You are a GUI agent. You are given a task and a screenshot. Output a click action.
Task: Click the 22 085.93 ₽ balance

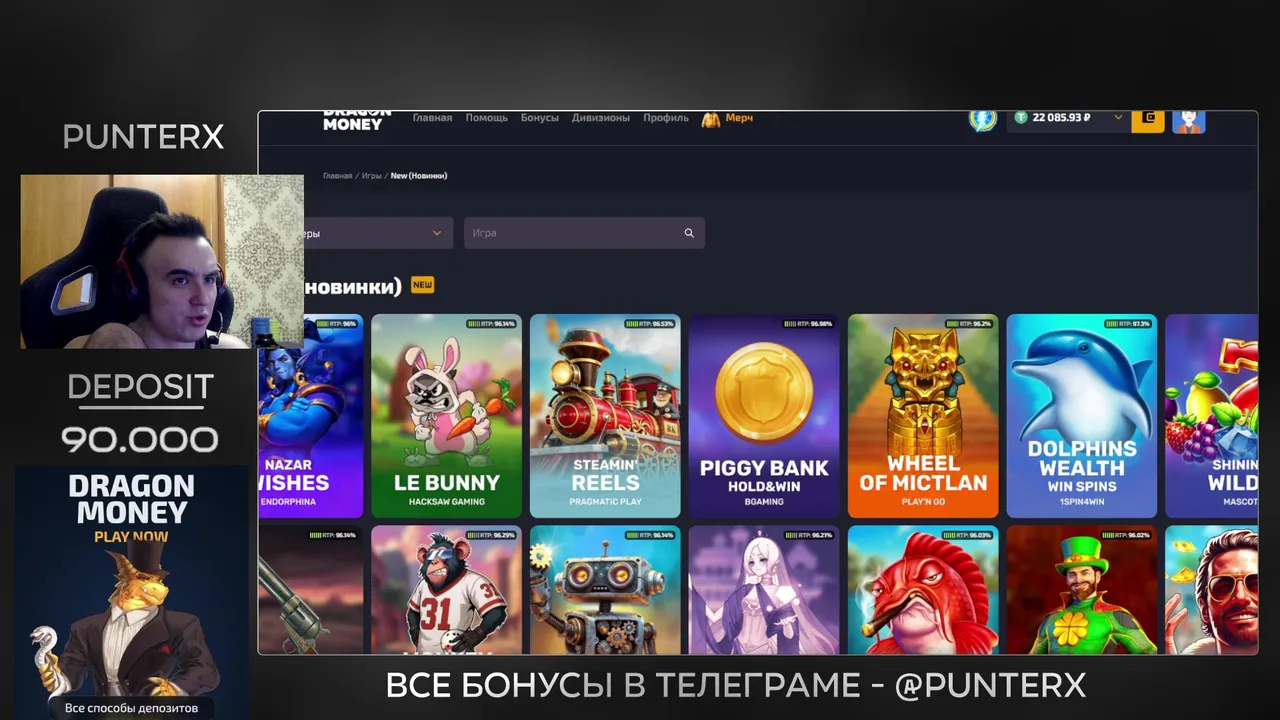click(x=1062, y=117)
